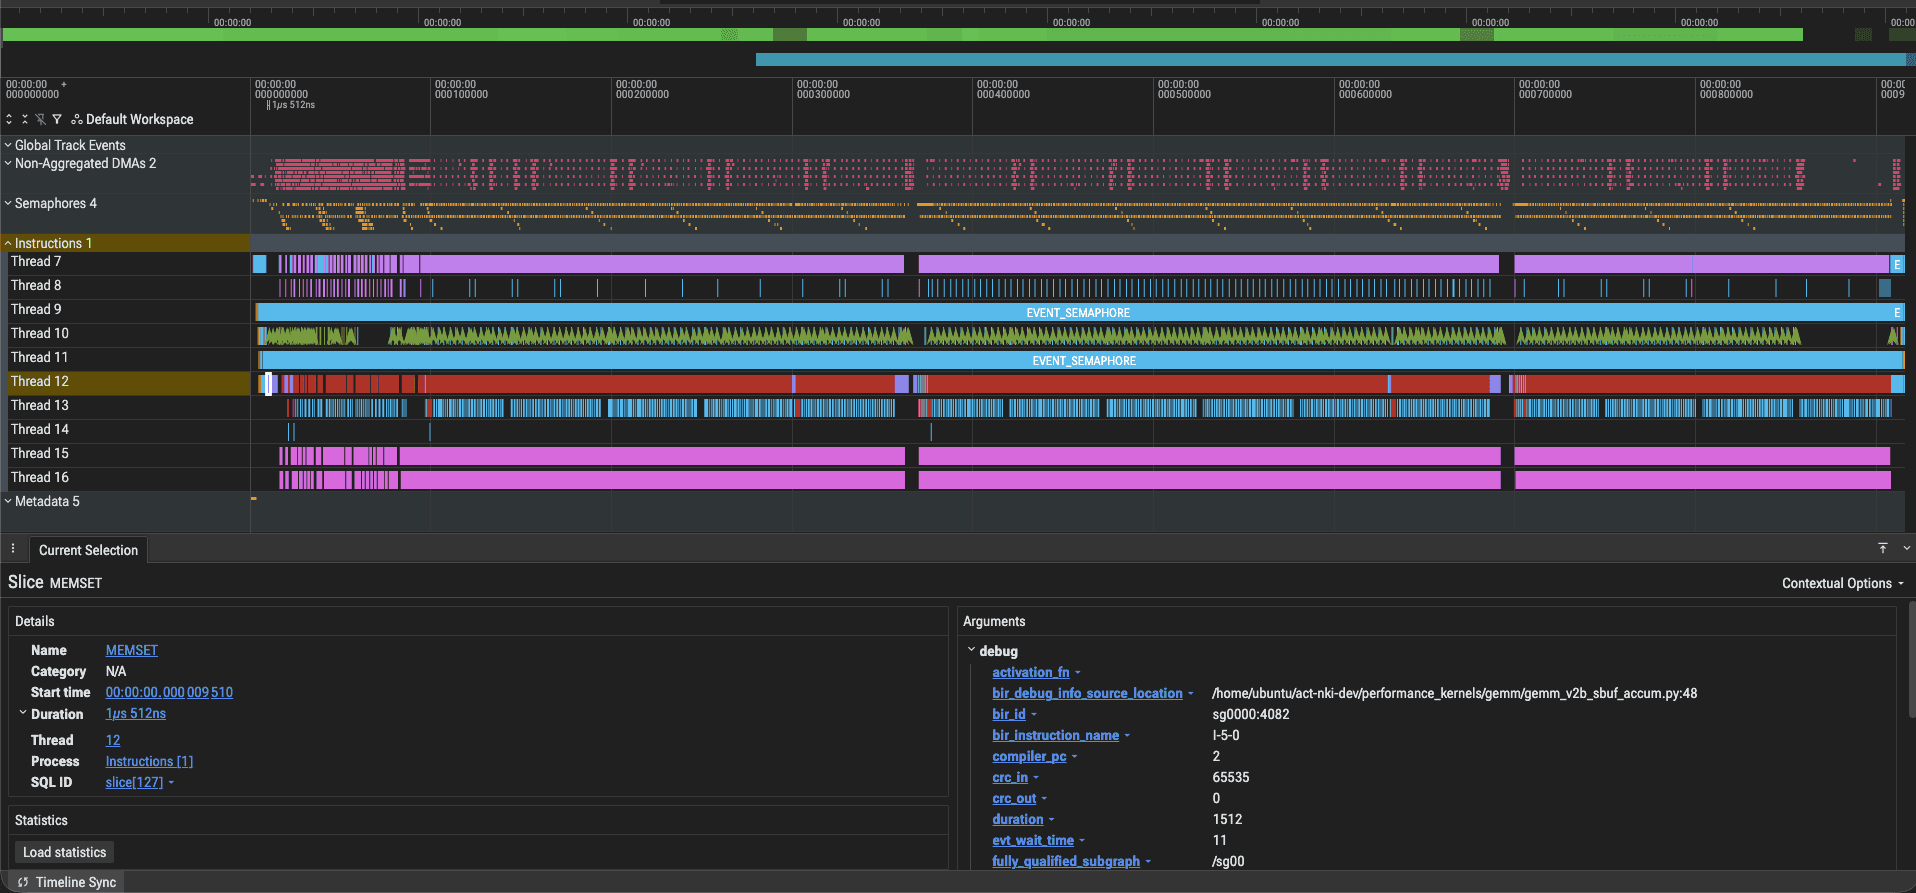Image resolution: width=1916 pixels, height=893 pixels.
Task: Collapse the Duration row chevron
Action: (23, 713)
